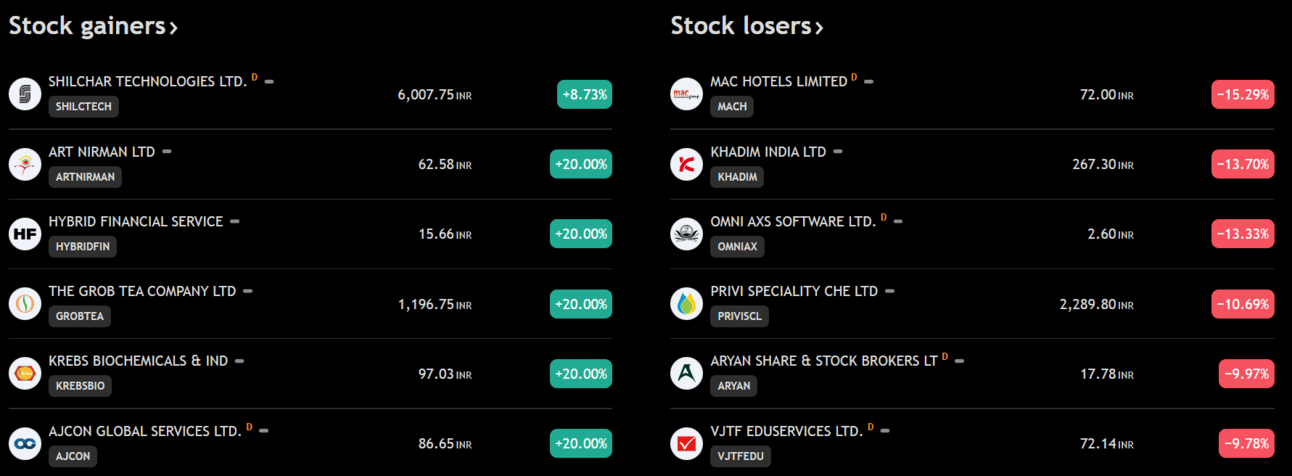Click the Khadim India red K logo

click(687, 164)
